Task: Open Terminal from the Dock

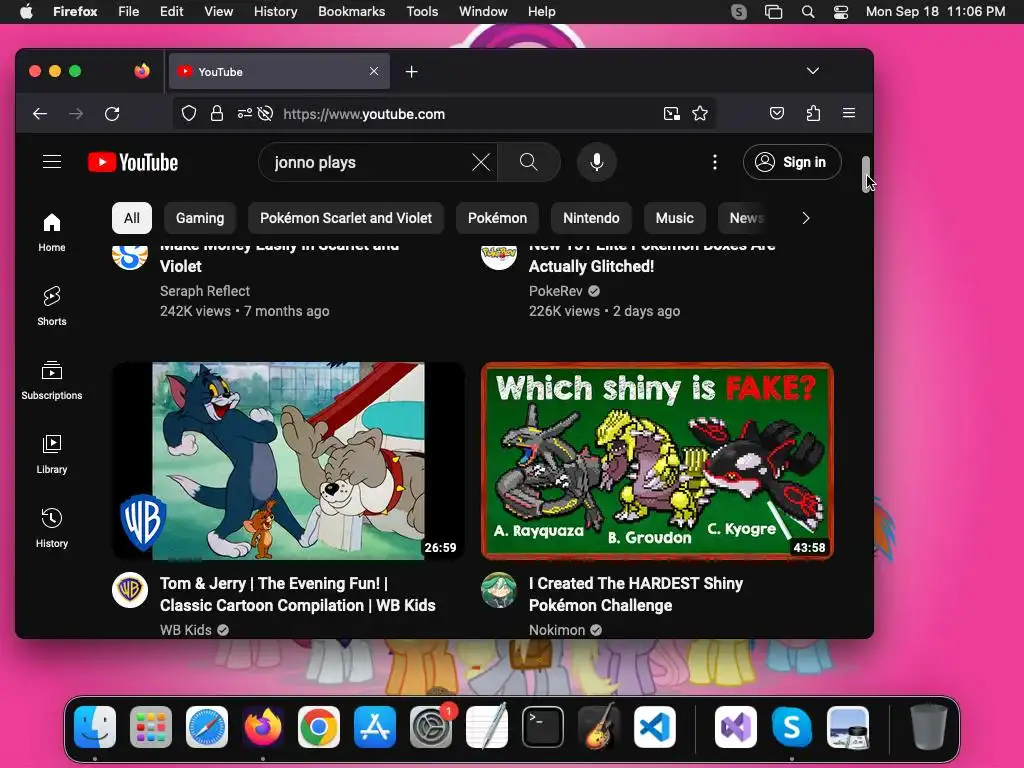Action: coord(543,727)
